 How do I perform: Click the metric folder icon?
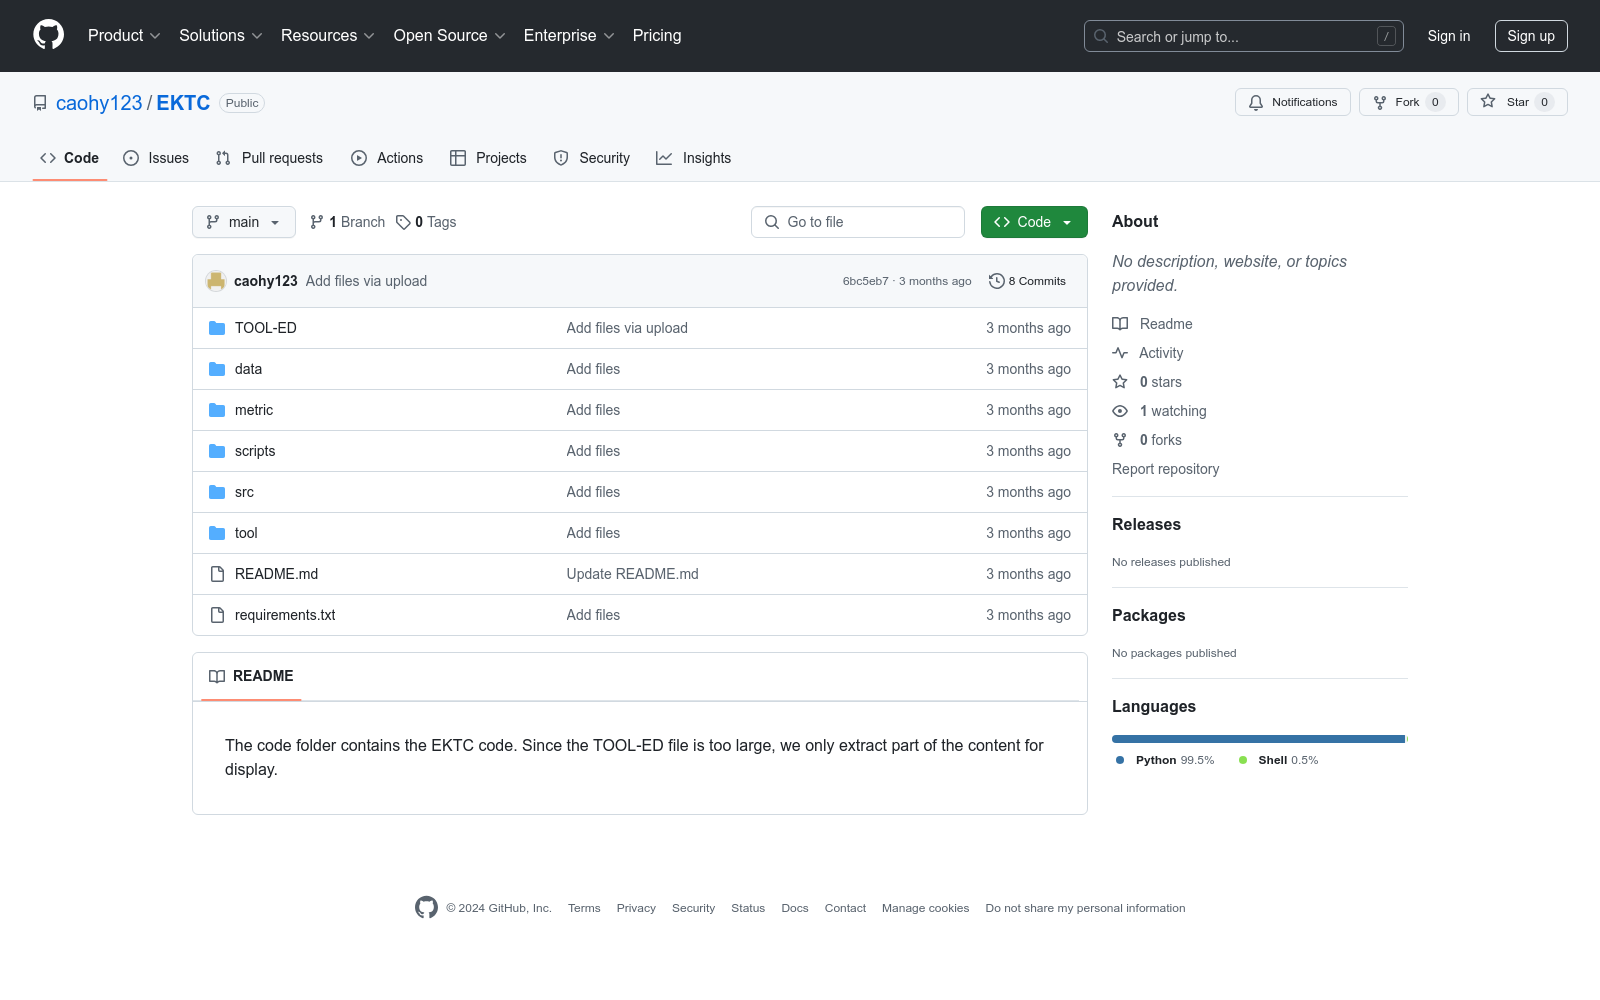217,410
